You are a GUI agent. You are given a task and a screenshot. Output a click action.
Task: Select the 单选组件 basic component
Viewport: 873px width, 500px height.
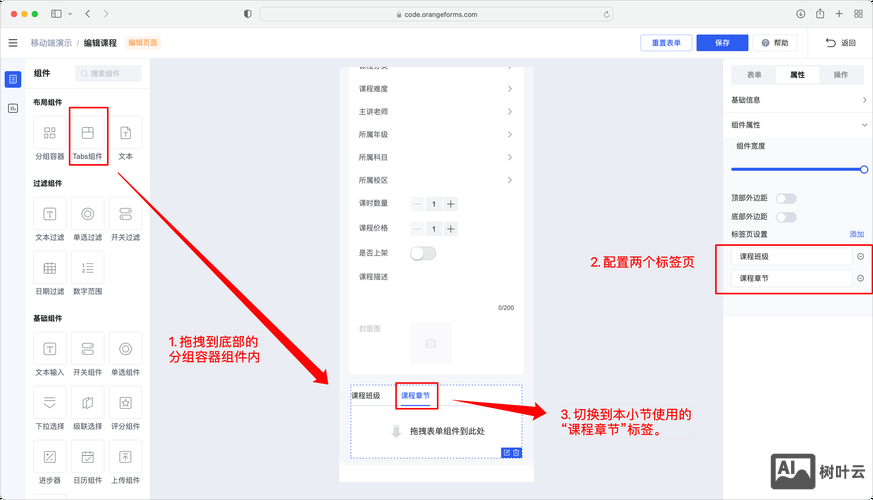[125, 354]
